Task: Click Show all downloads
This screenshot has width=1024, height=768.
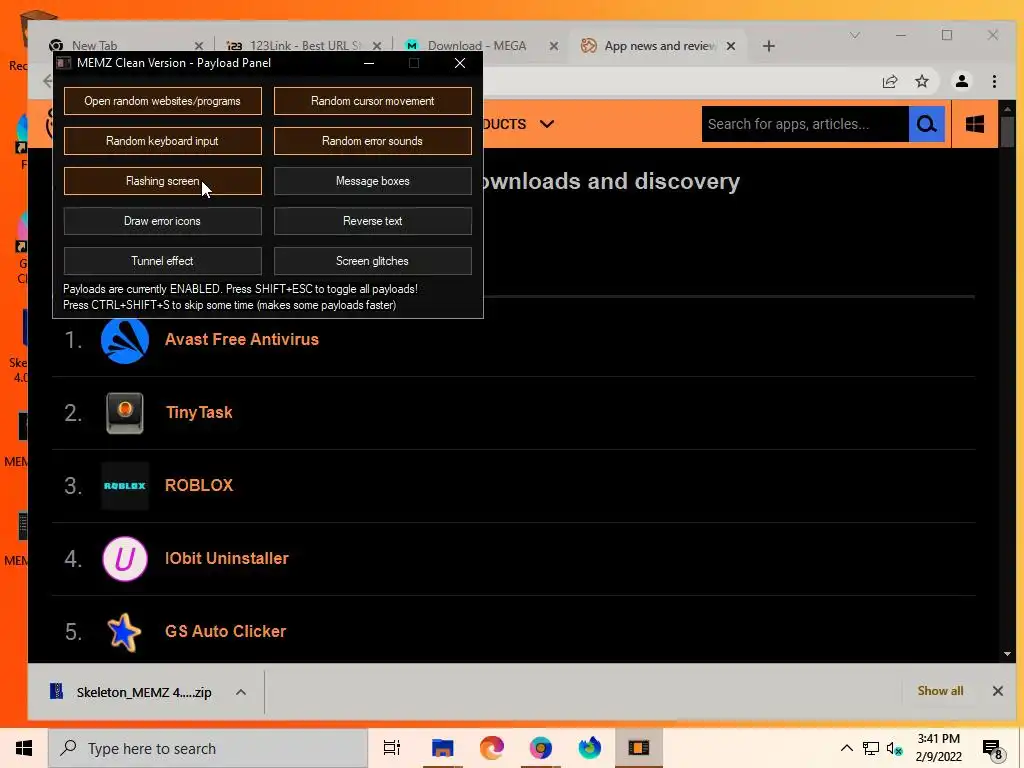Action: [940, 691]
